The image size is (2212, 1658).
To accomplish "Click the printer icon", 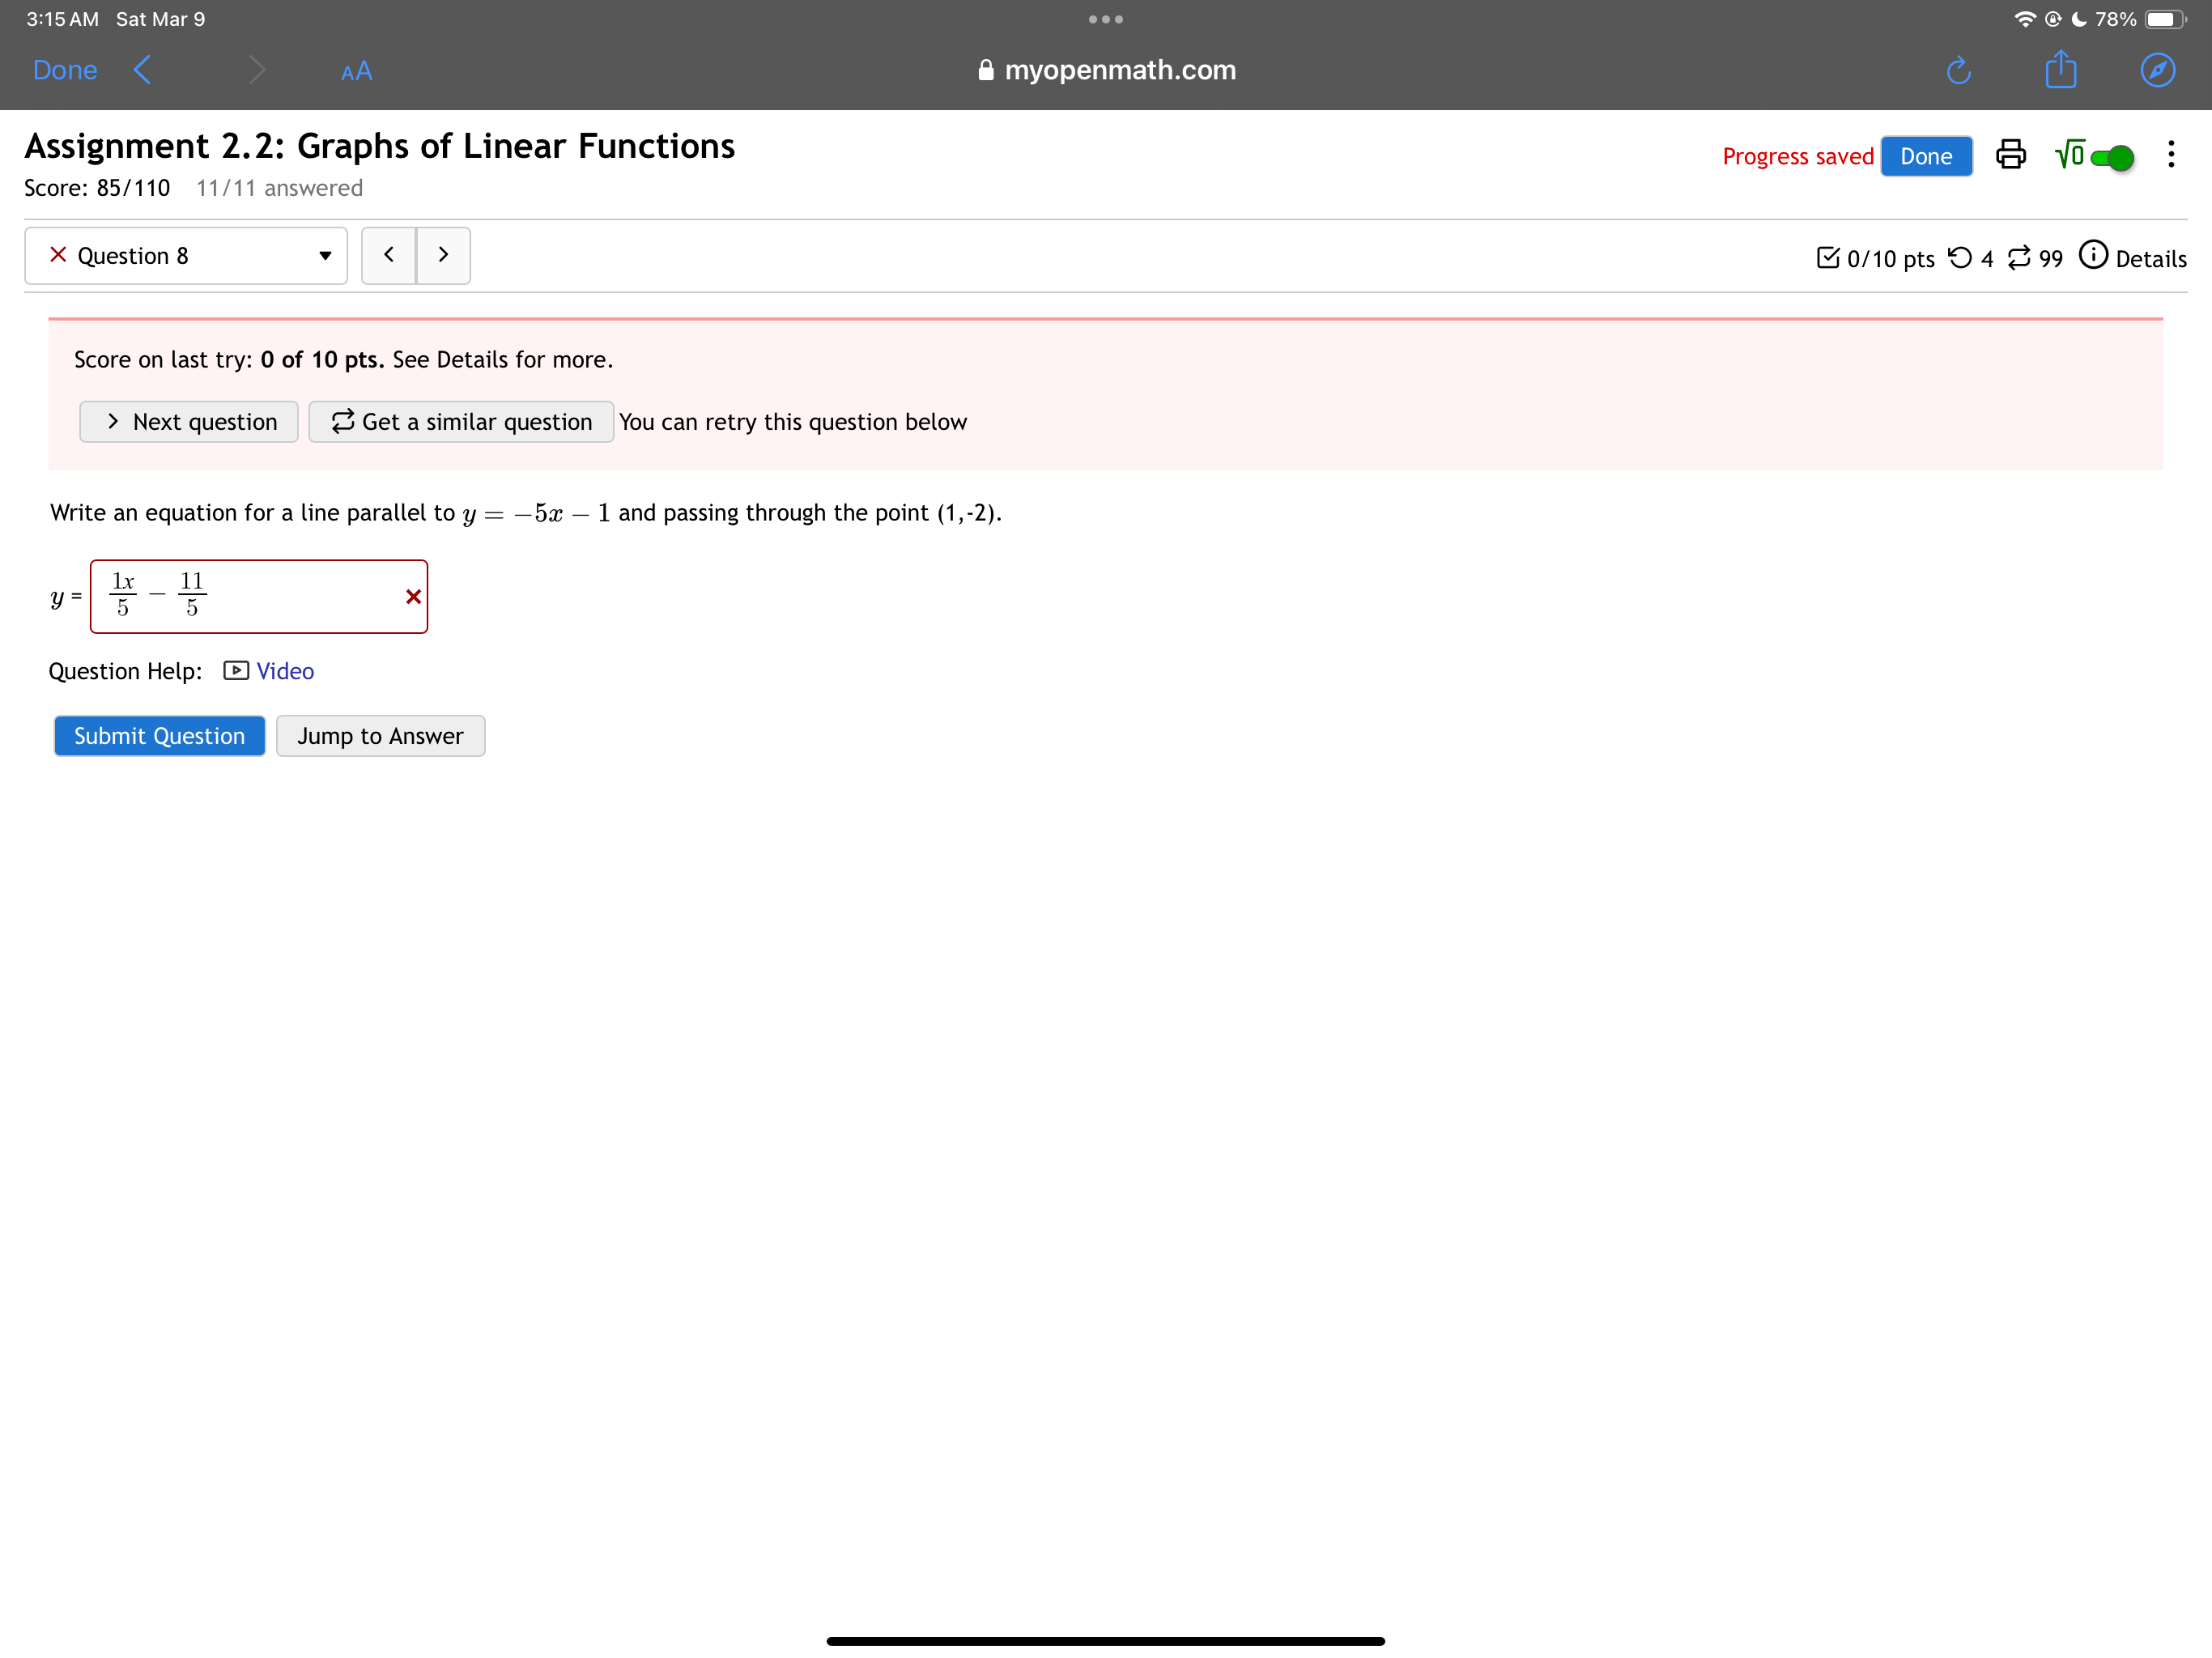I will pos(2010,155).
